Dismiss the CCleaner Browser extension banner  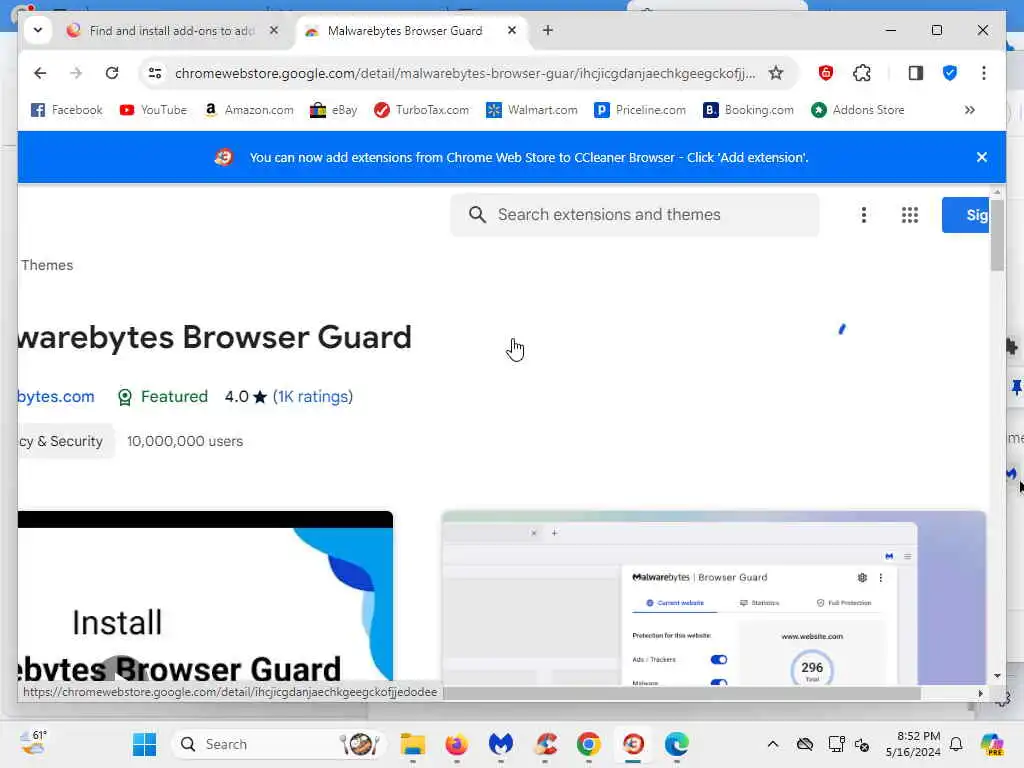coord(982,157)
